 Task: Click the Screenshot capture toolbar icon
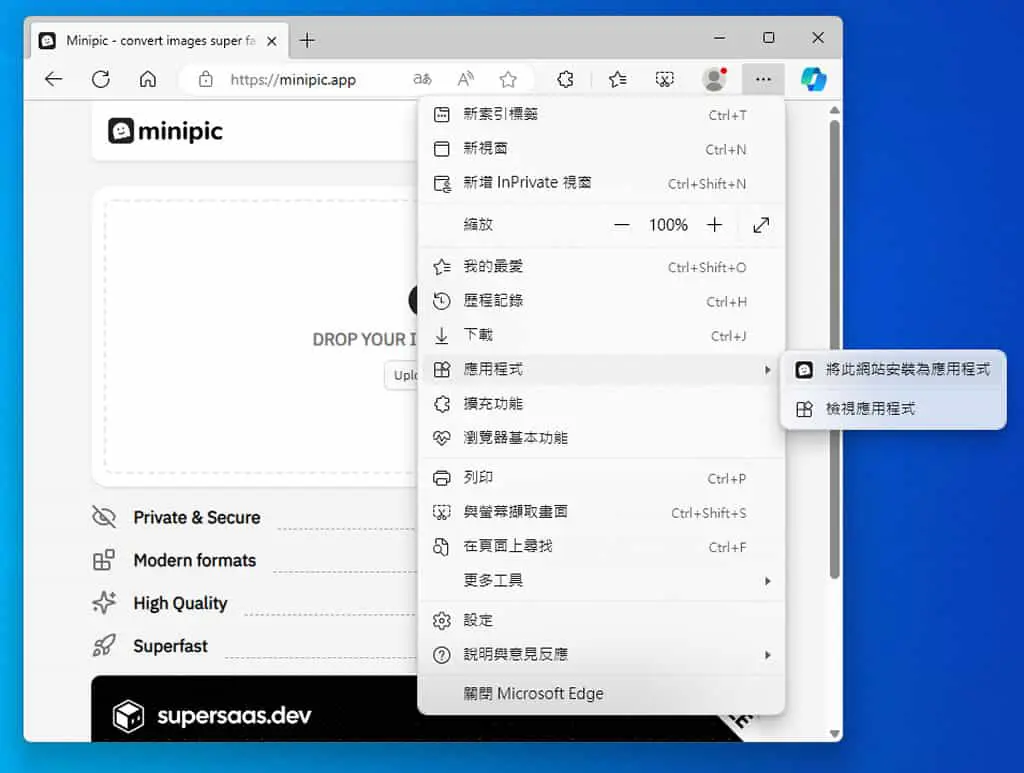[x=664, y=80]
